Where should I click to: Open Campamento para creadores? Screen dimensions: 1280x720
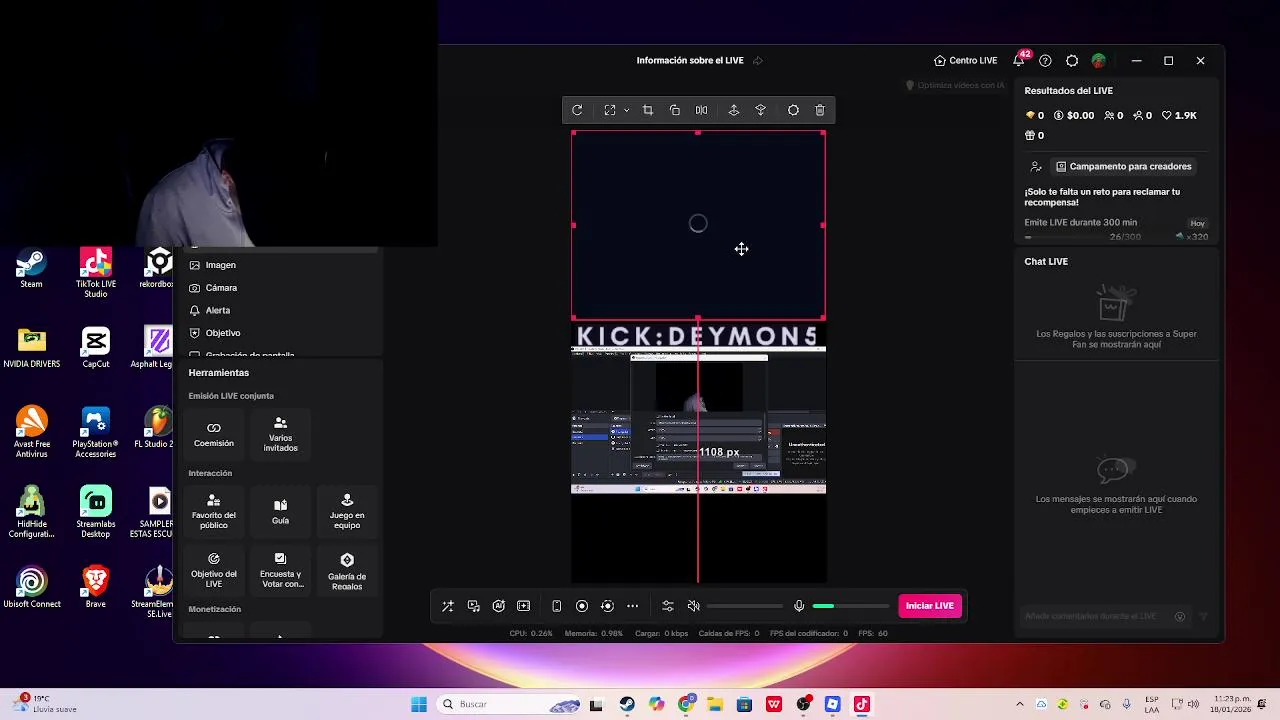(1123, 166)
